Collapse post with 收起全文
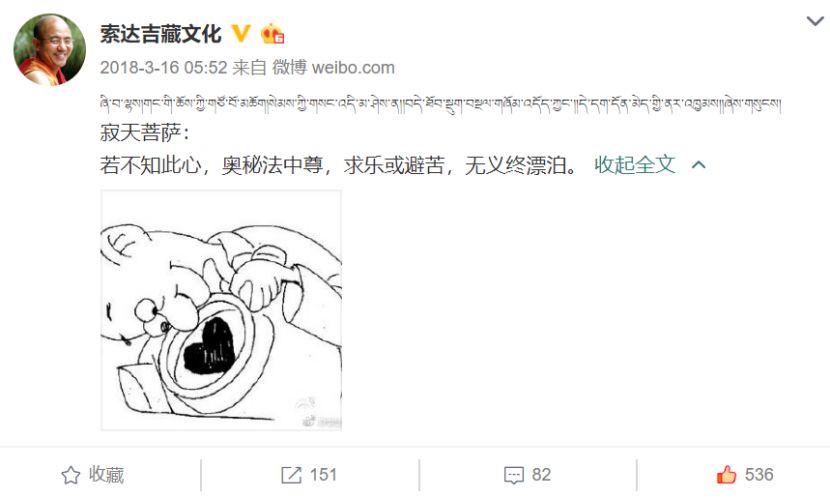The width and height of the screenshot is (830, 498). coord(635,165)
